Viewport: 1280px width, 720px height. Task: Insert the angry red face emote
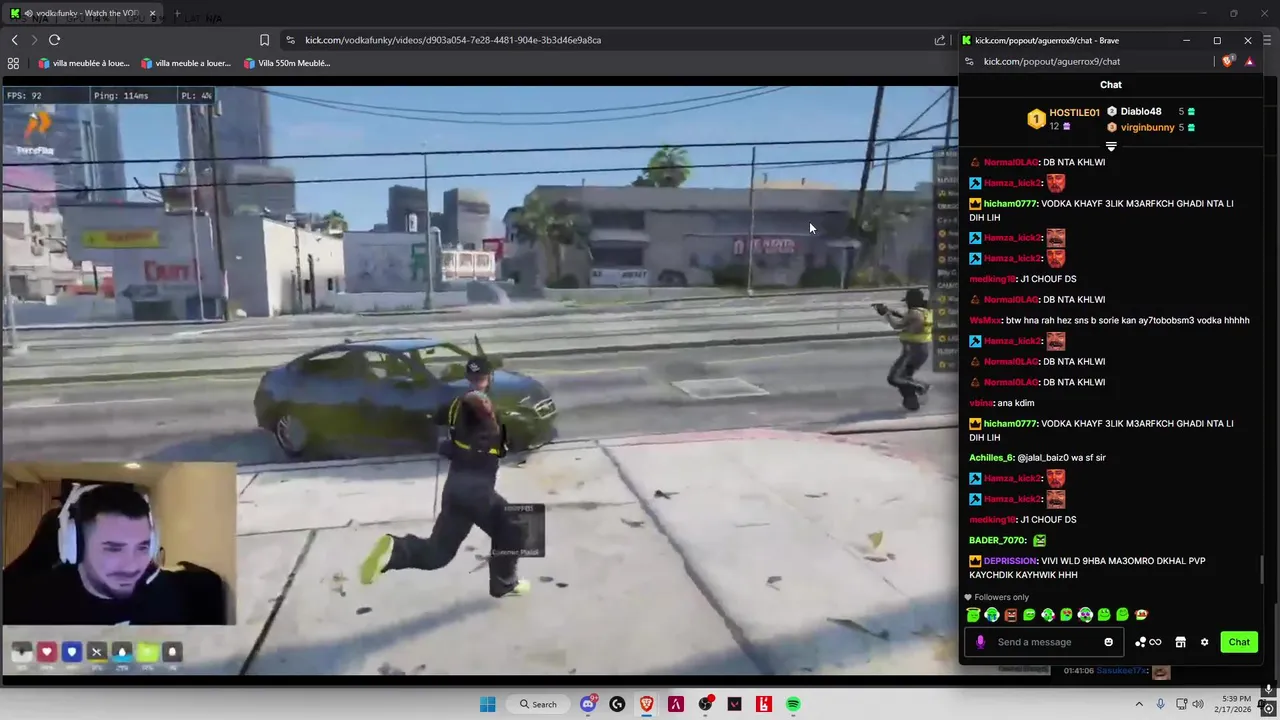pos(1010,615)
